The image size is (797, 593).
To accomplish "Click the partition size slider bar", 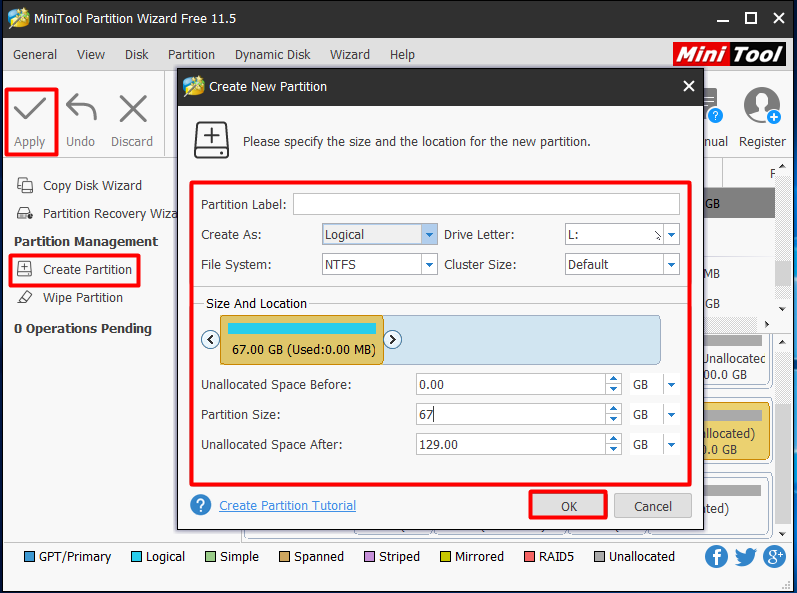I will (302, 340).
